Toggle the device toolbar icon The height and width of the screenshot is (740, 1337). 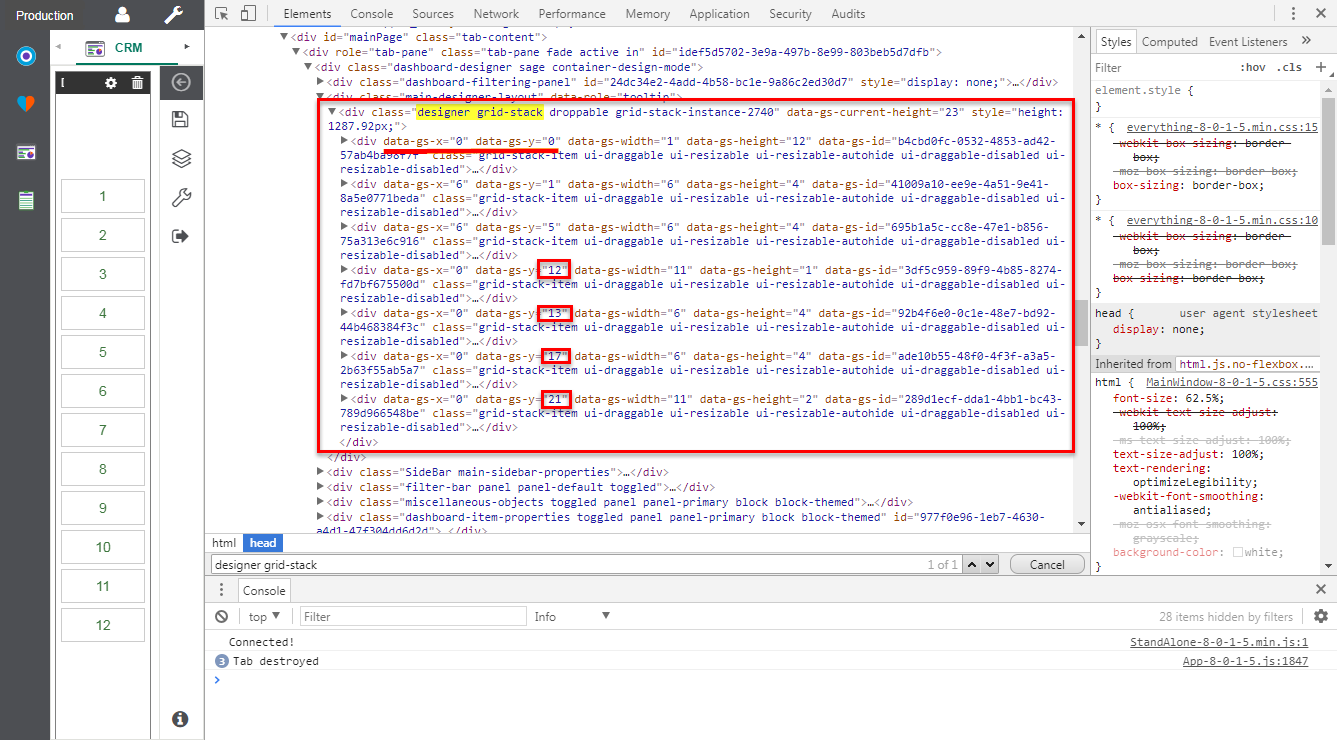[x=248, y=14]
